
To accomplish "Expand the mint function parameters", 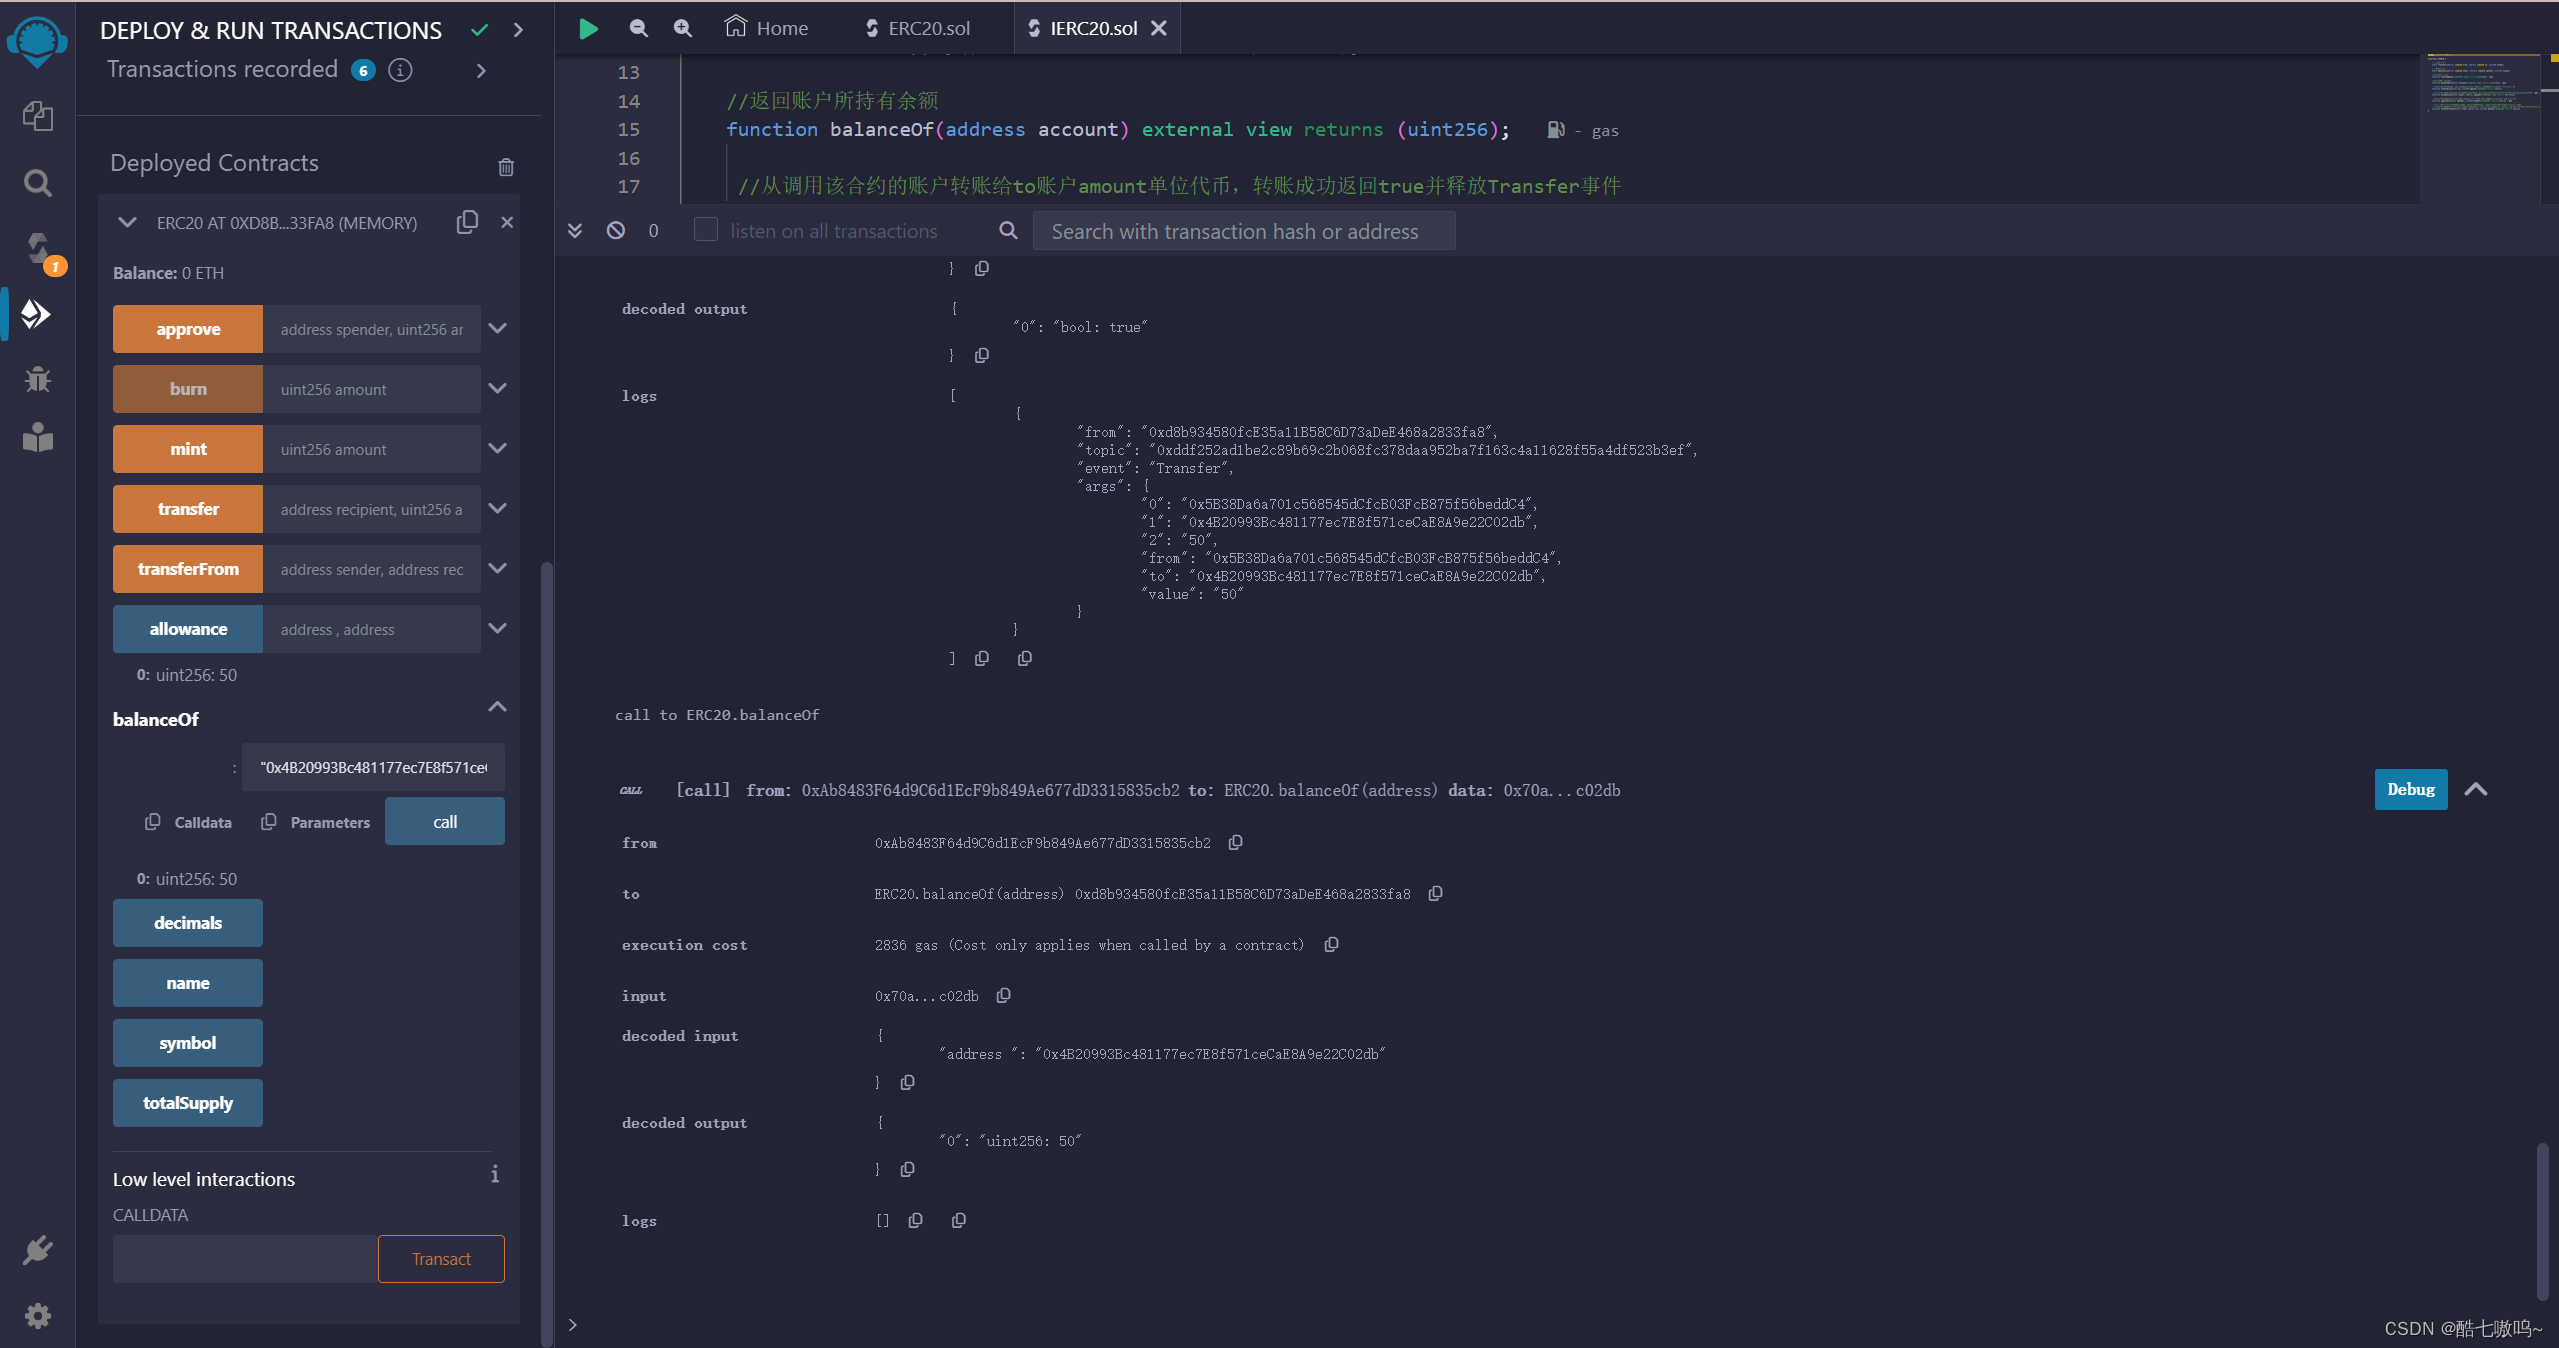I will pyautogui.click(x=497, y=448).
